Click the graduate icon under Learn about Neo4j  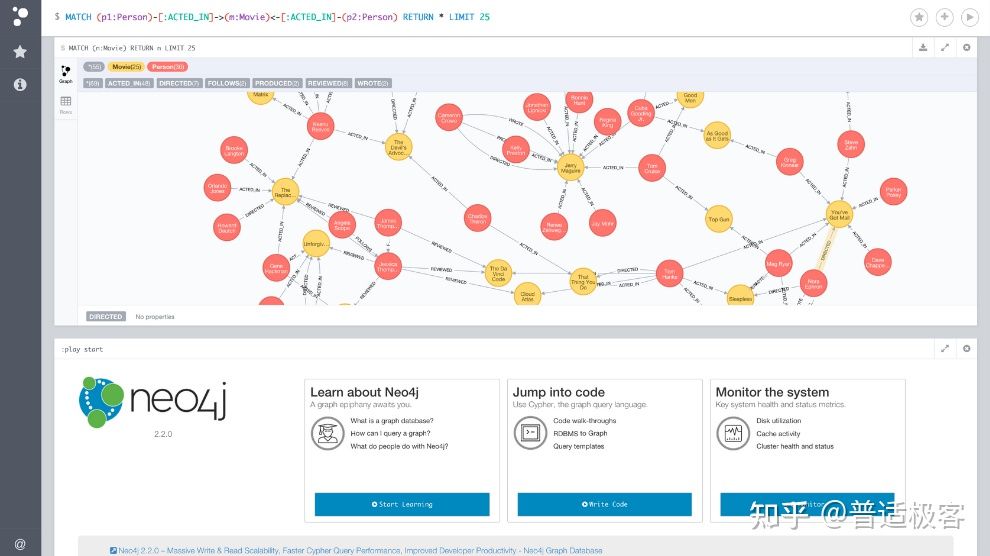coord(327,434)
